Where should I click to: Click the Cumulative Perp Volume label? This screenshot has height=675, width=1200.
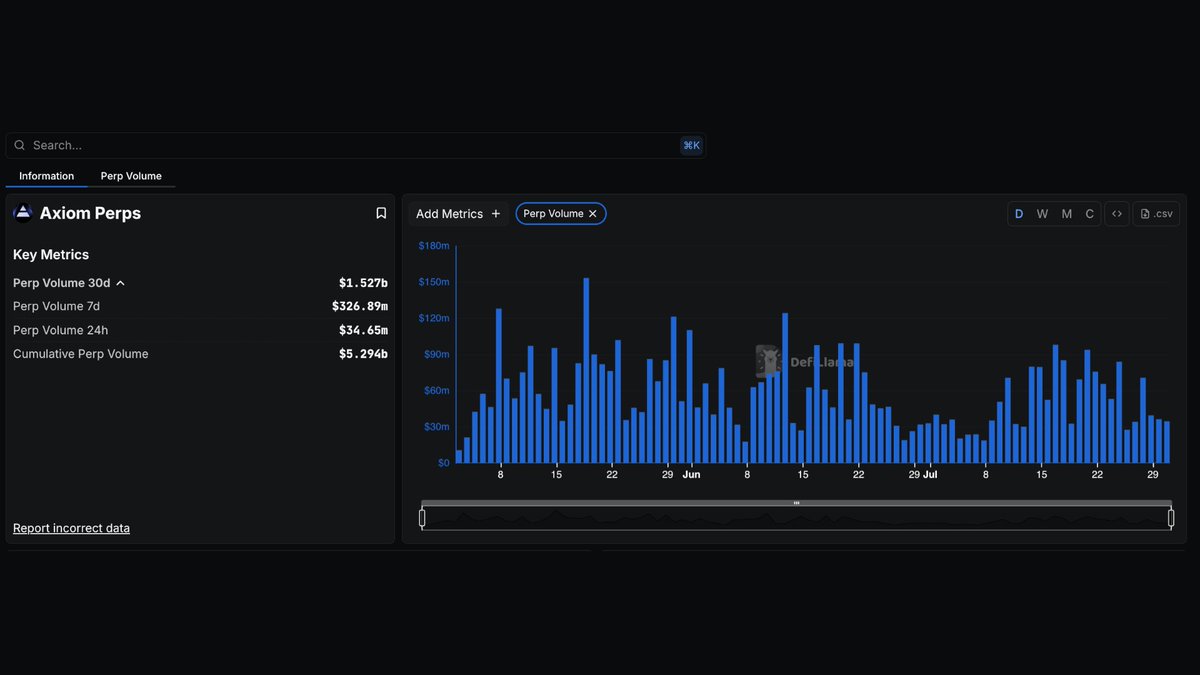pyautogui.click(x=80, y=354)
